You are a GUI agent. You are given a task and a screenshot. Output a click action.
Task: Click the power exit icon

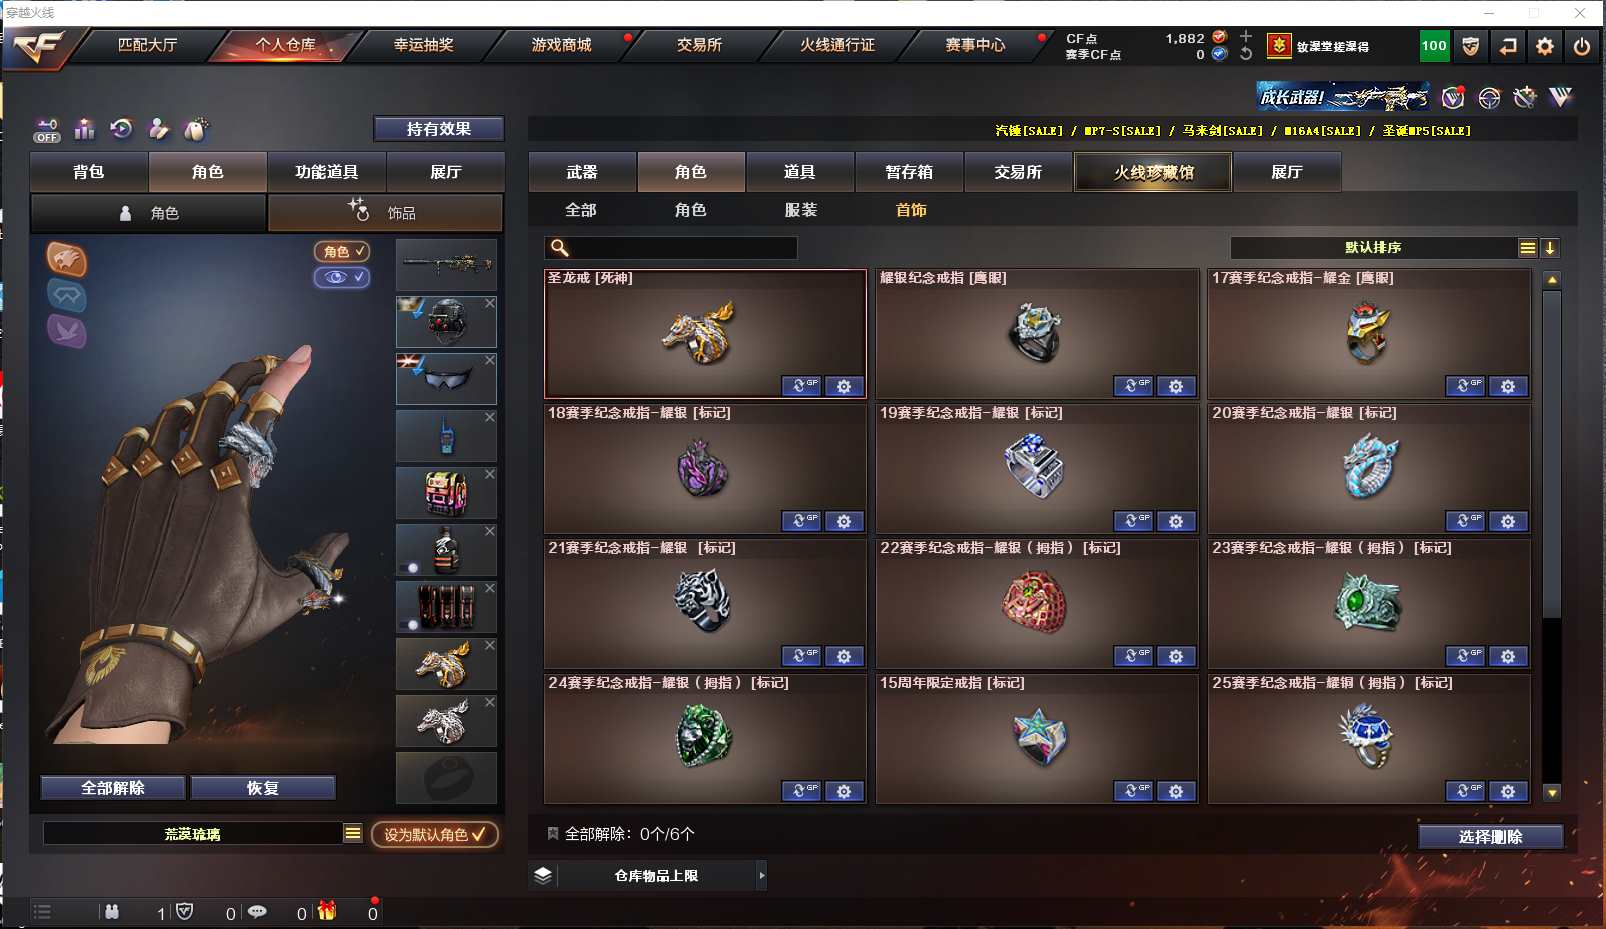1581,46
